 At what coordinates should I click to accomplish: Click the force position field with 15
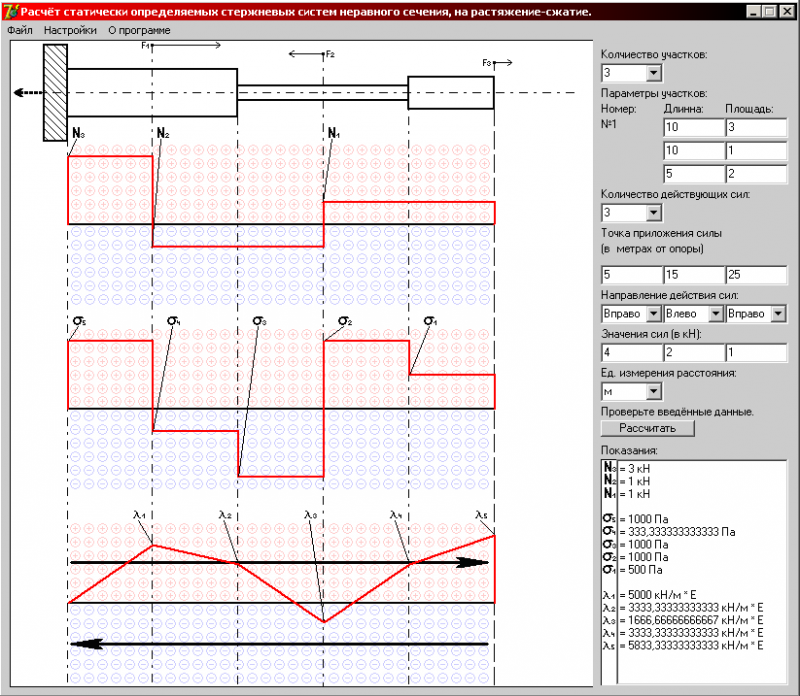click(694, 275)
